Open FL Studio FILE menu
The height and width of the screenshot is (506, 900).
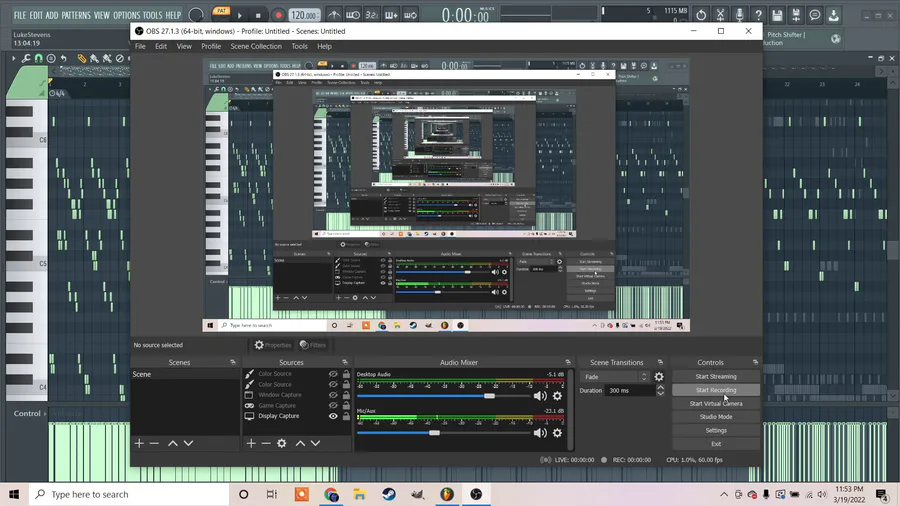(20, 15)
